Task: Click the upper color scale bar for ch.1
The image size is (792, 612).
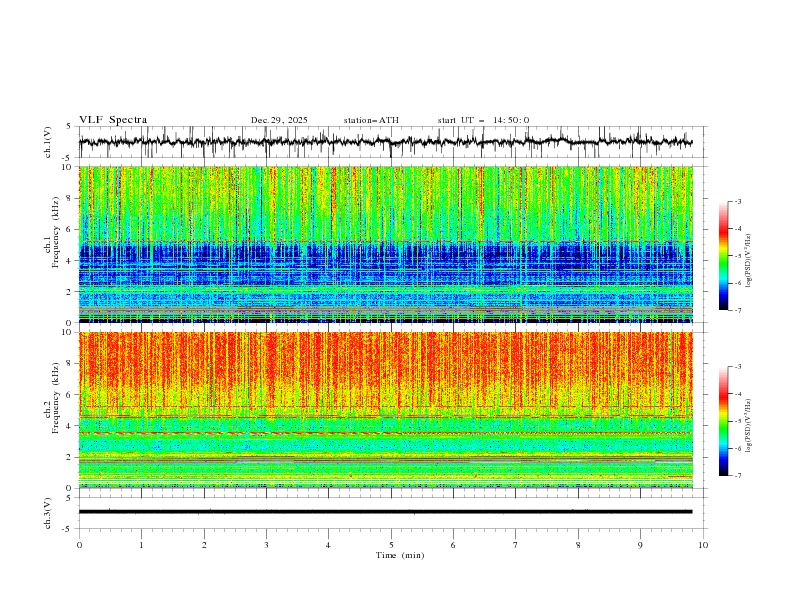Action: pyautogui.click(x=723, y=256)
